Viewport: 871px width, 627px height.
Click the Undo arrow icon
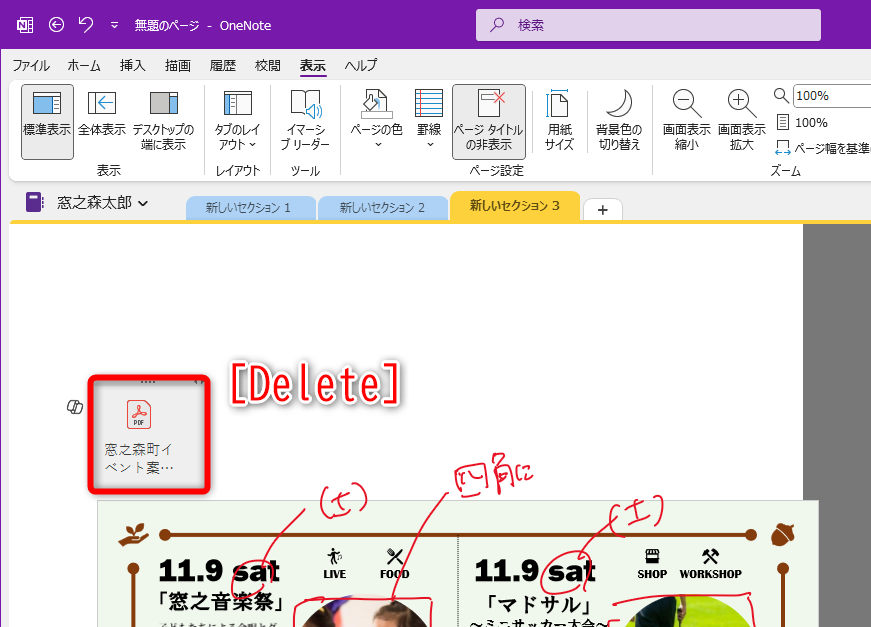click(x=85, y=25)
